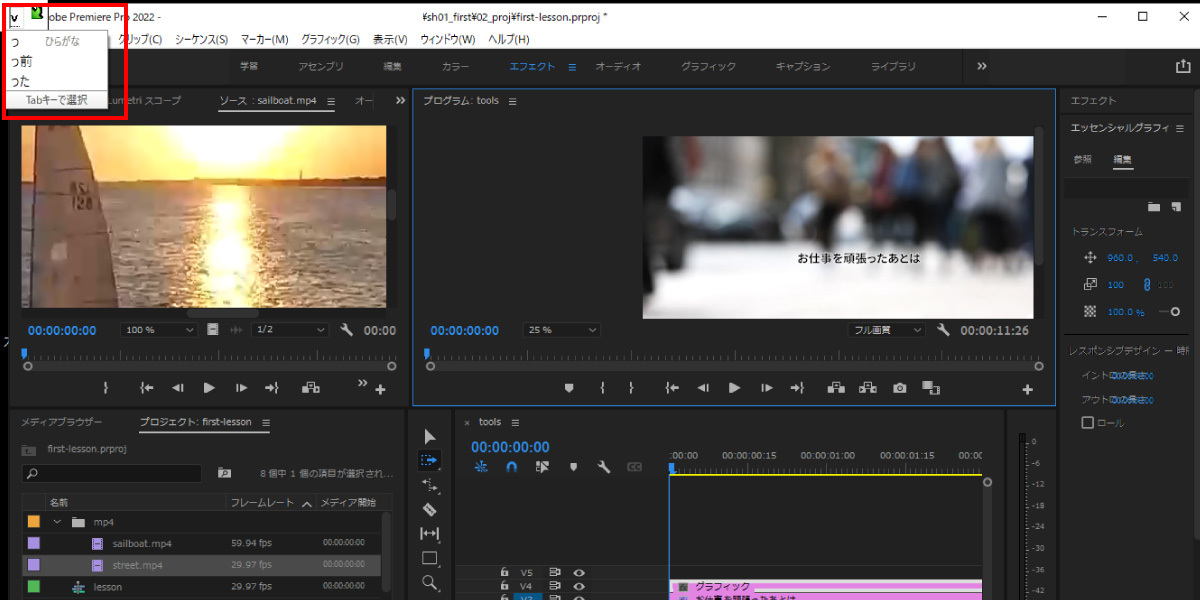Select the Razor tool
Screen dimensions: 1200x600
point(430,509)
